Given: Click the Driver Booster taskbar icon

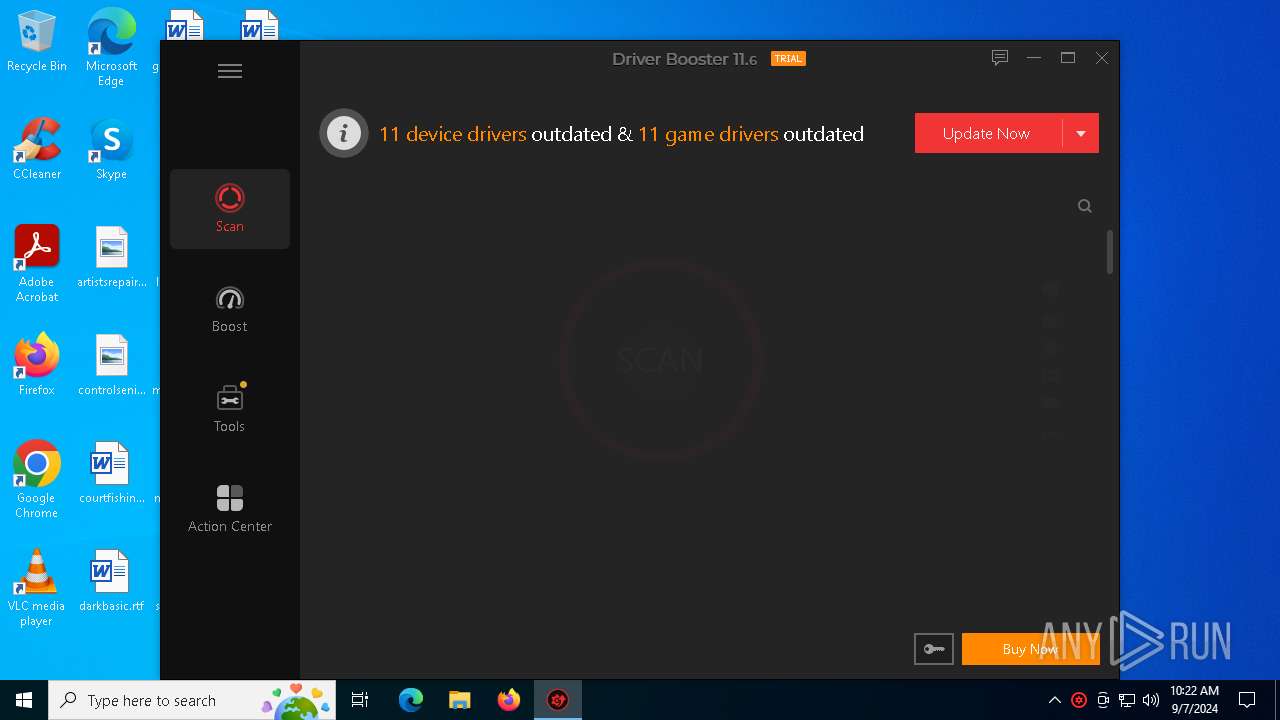Looking at the screenshot, I should [x=558, y=700].
